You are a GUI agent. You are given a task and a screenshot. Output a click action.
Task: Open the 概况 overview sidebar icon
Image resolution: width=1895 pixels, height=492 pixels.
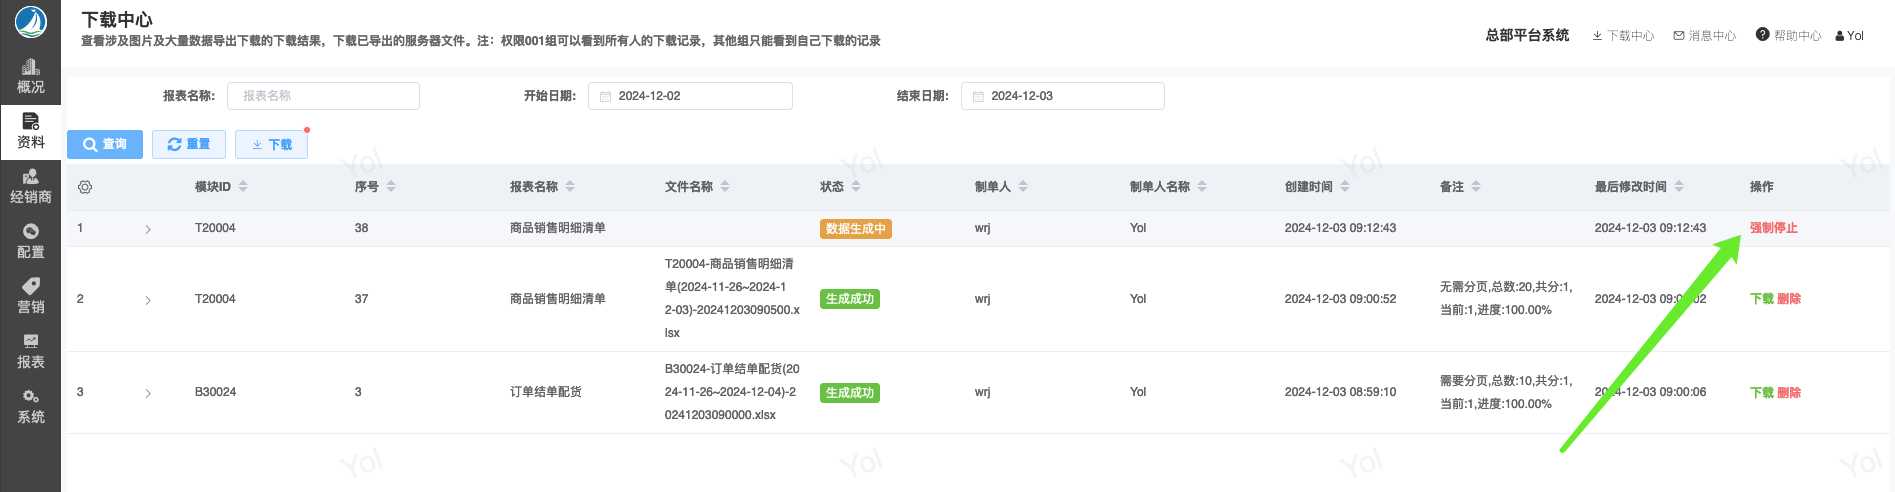30,76
